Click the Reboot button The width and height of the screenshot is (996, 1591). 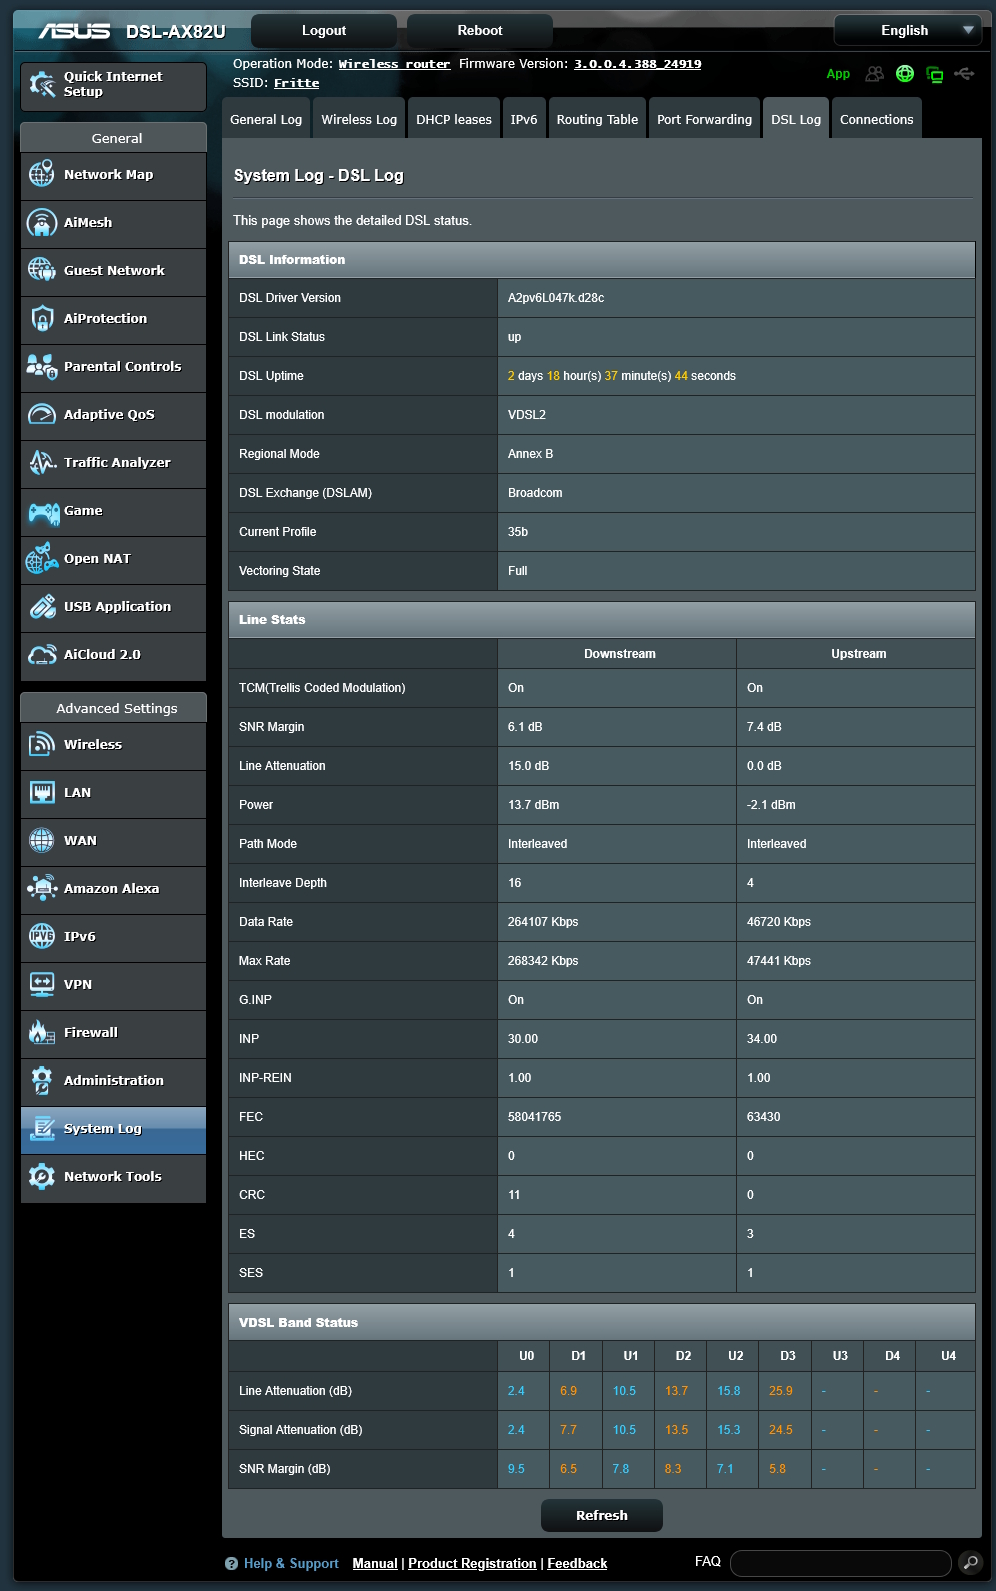click(480, 31)
